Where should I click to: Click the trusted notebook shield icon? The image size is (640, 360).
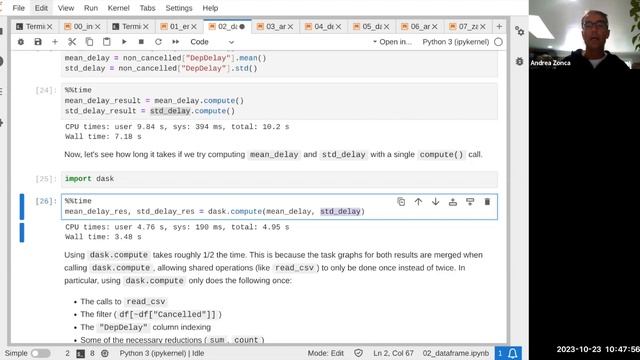pyautogui.click(x=358, y=353)
